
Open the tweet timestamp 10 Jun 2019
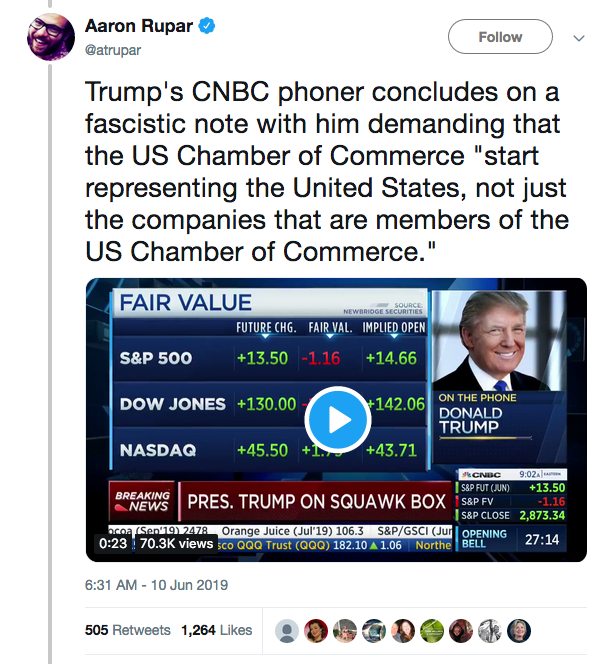coord(157,585)
